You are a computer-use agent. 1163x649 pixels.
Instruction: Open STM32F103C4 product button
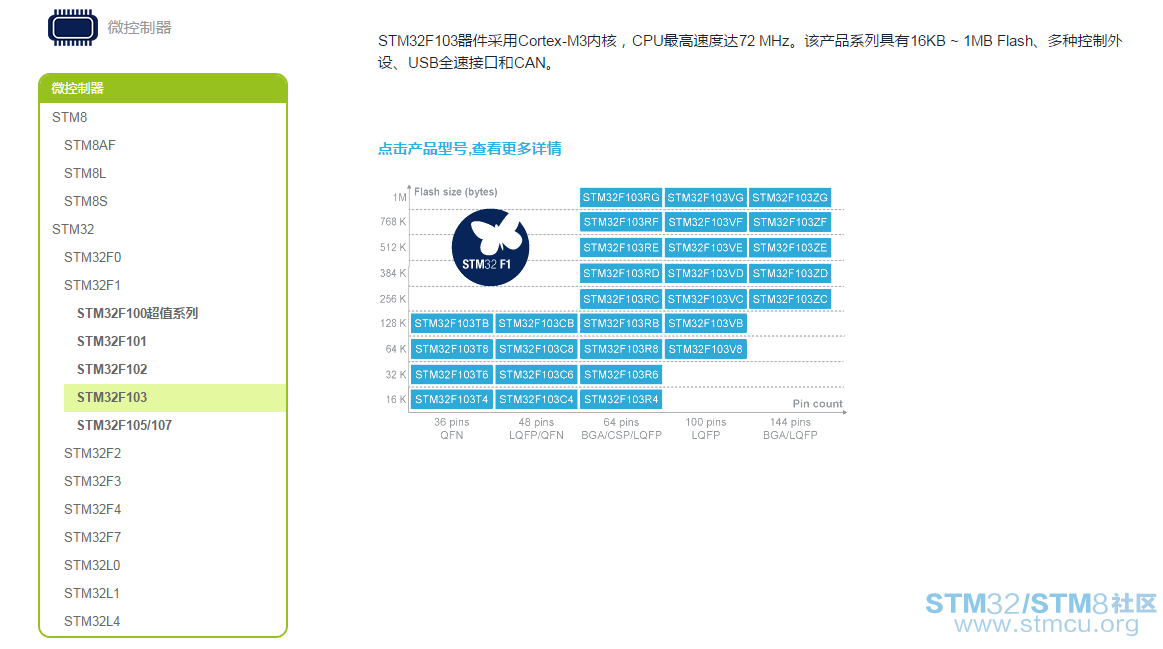536,399
